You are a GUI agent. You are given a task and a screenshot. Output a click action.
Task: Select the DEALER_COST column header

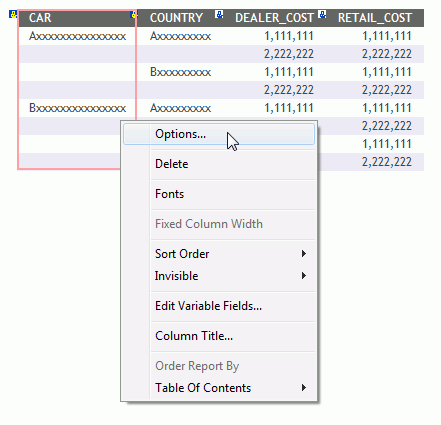tap(274, 18)
